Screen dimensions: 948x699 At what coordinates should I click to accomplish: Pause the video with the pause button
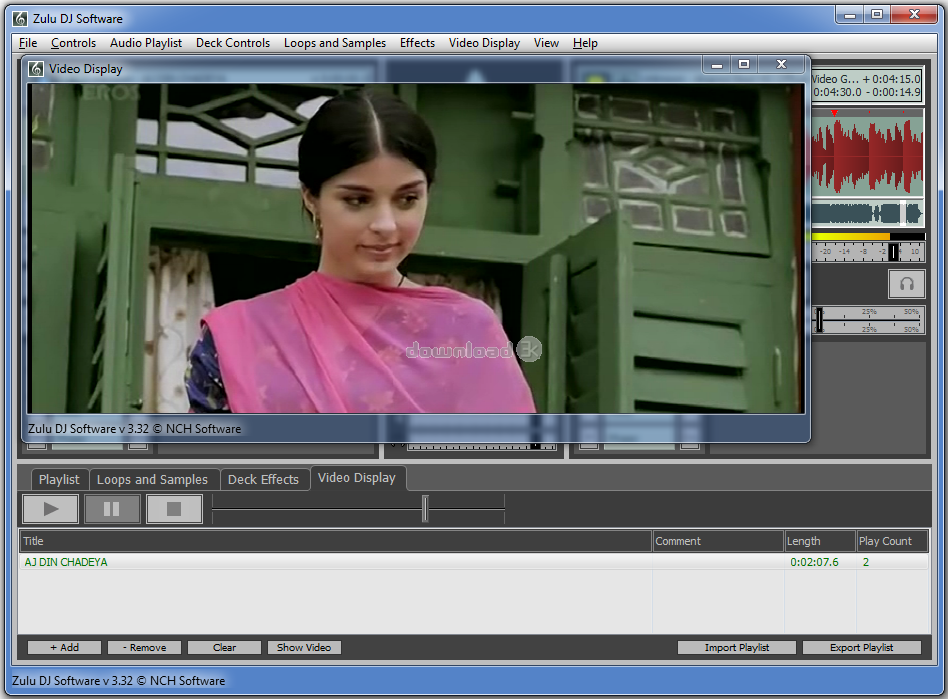coord(112,509)
